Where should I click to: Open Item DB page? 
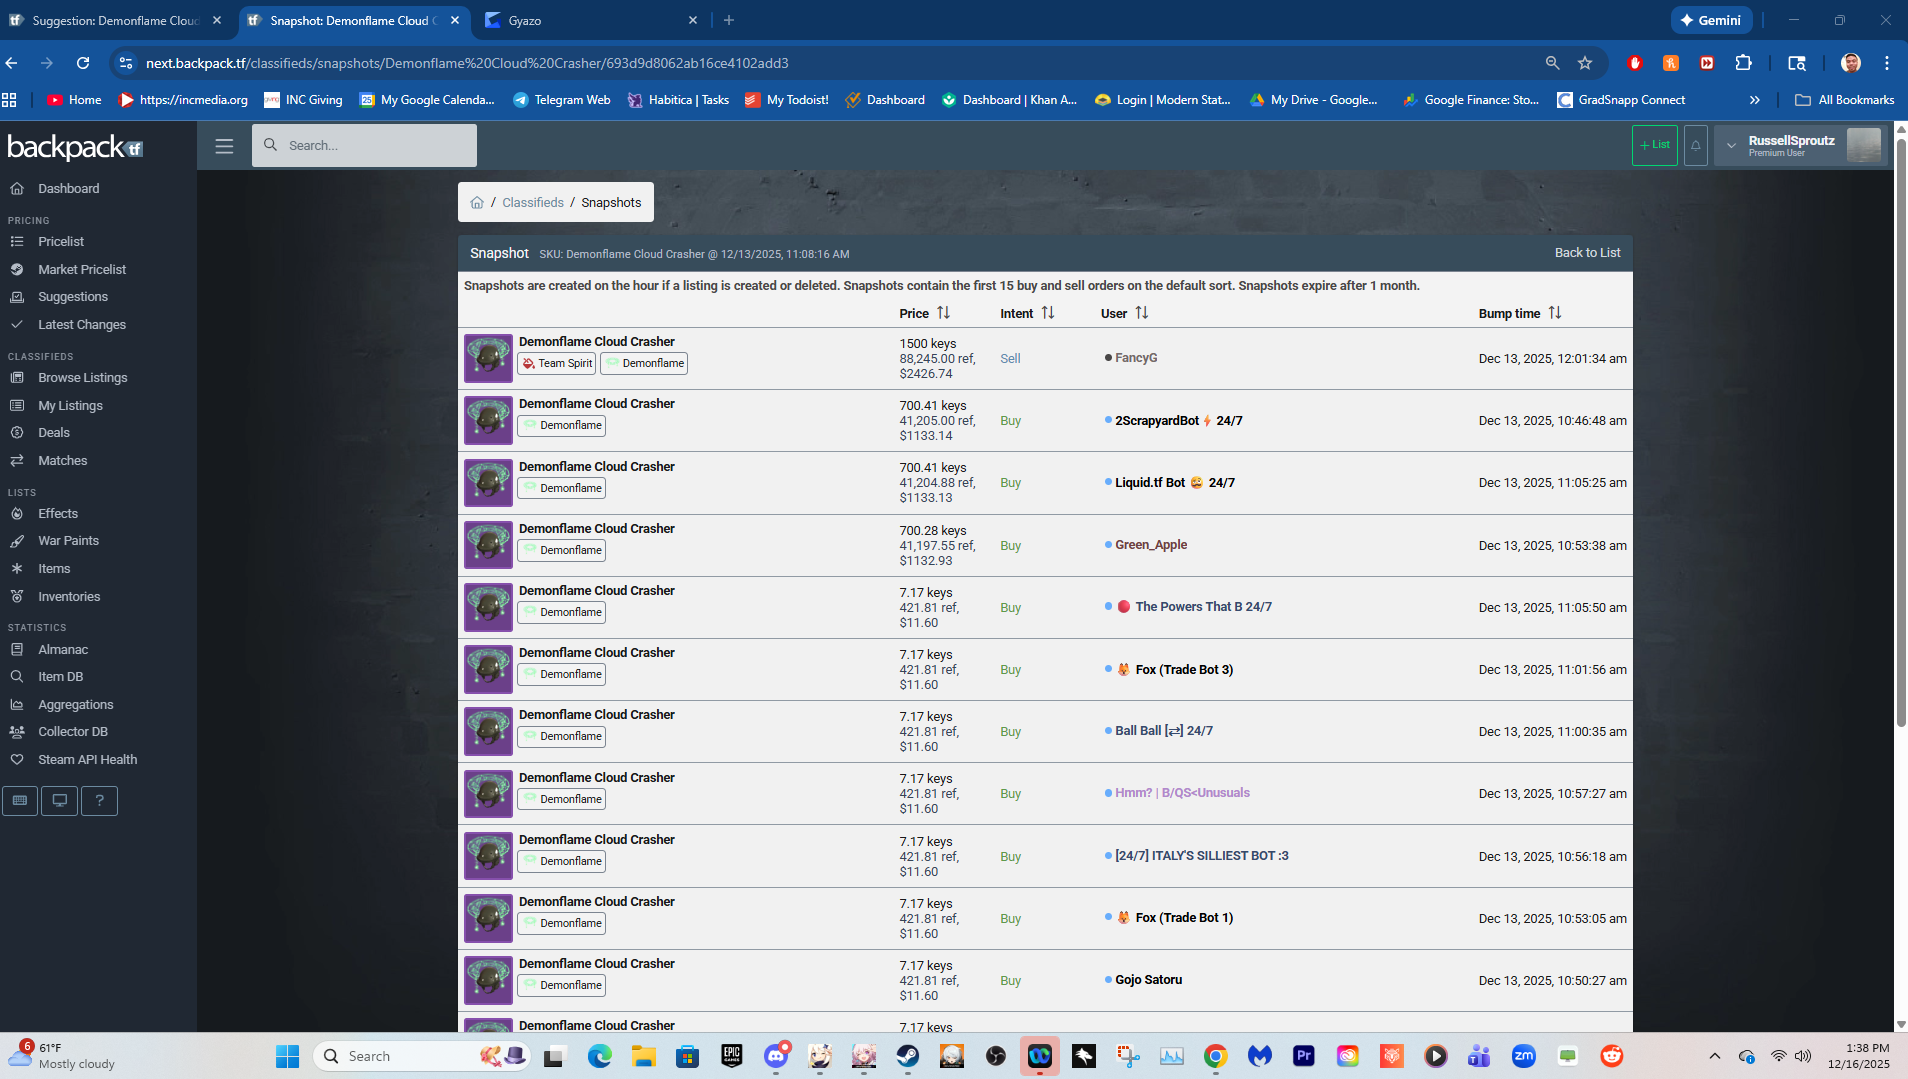click(x=60, y=676)
